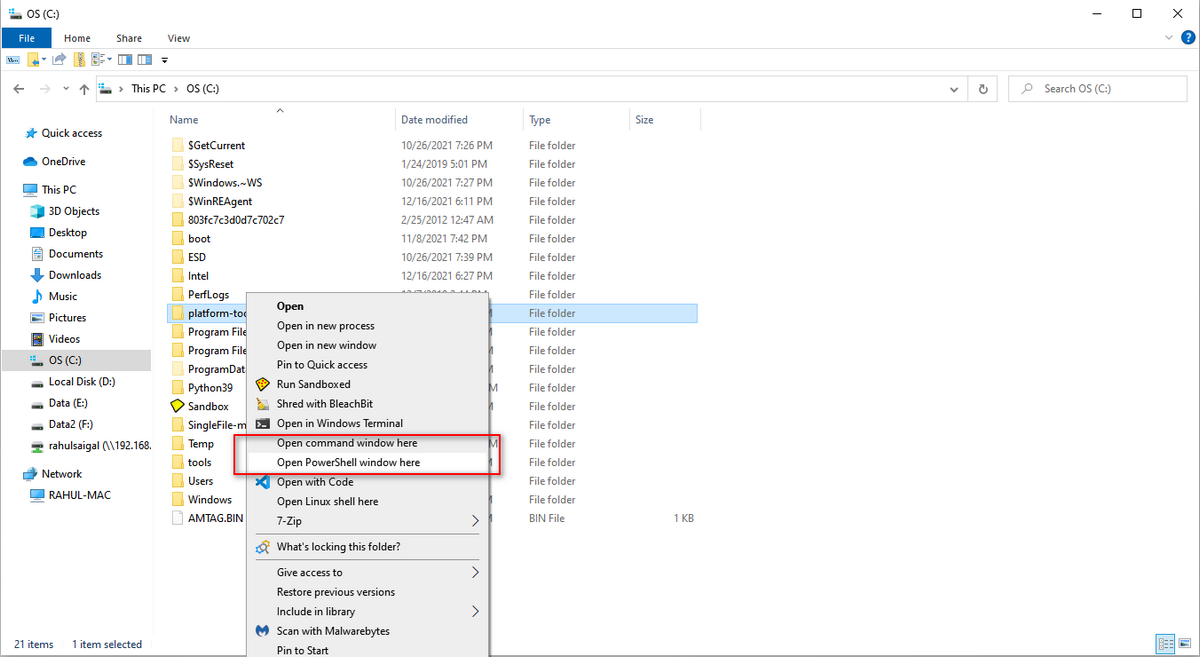This screenshot has height=657, width=1200.
Task: Navigate back with the Back button
Action: pyautogui.click(x=18, y=88)
